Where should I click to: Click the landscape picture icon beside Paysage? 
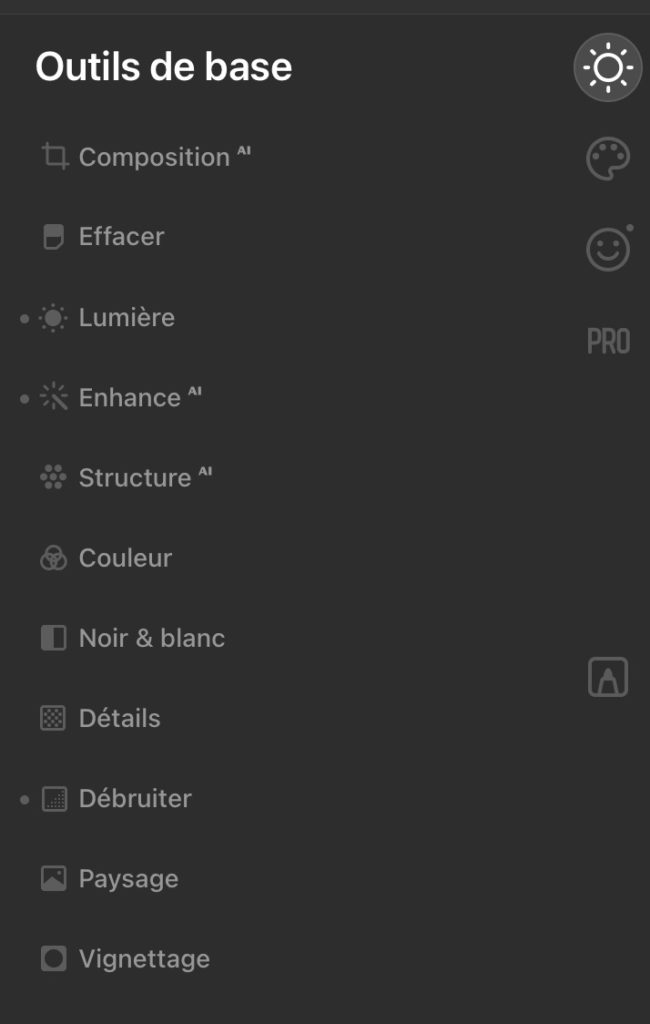coord(54,878)
